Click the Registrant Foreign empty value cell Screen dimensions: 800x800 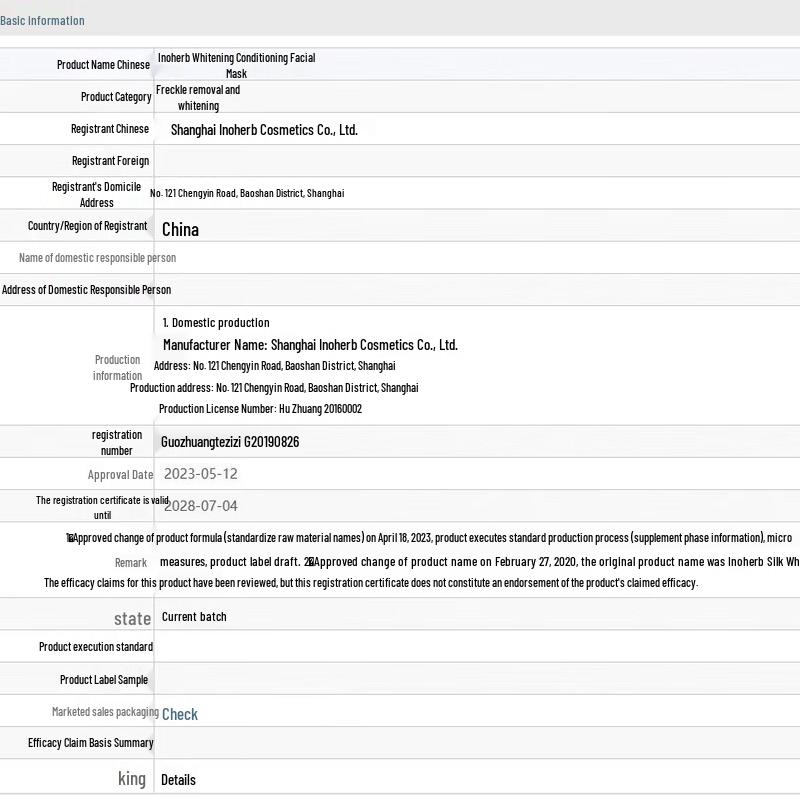476,161
